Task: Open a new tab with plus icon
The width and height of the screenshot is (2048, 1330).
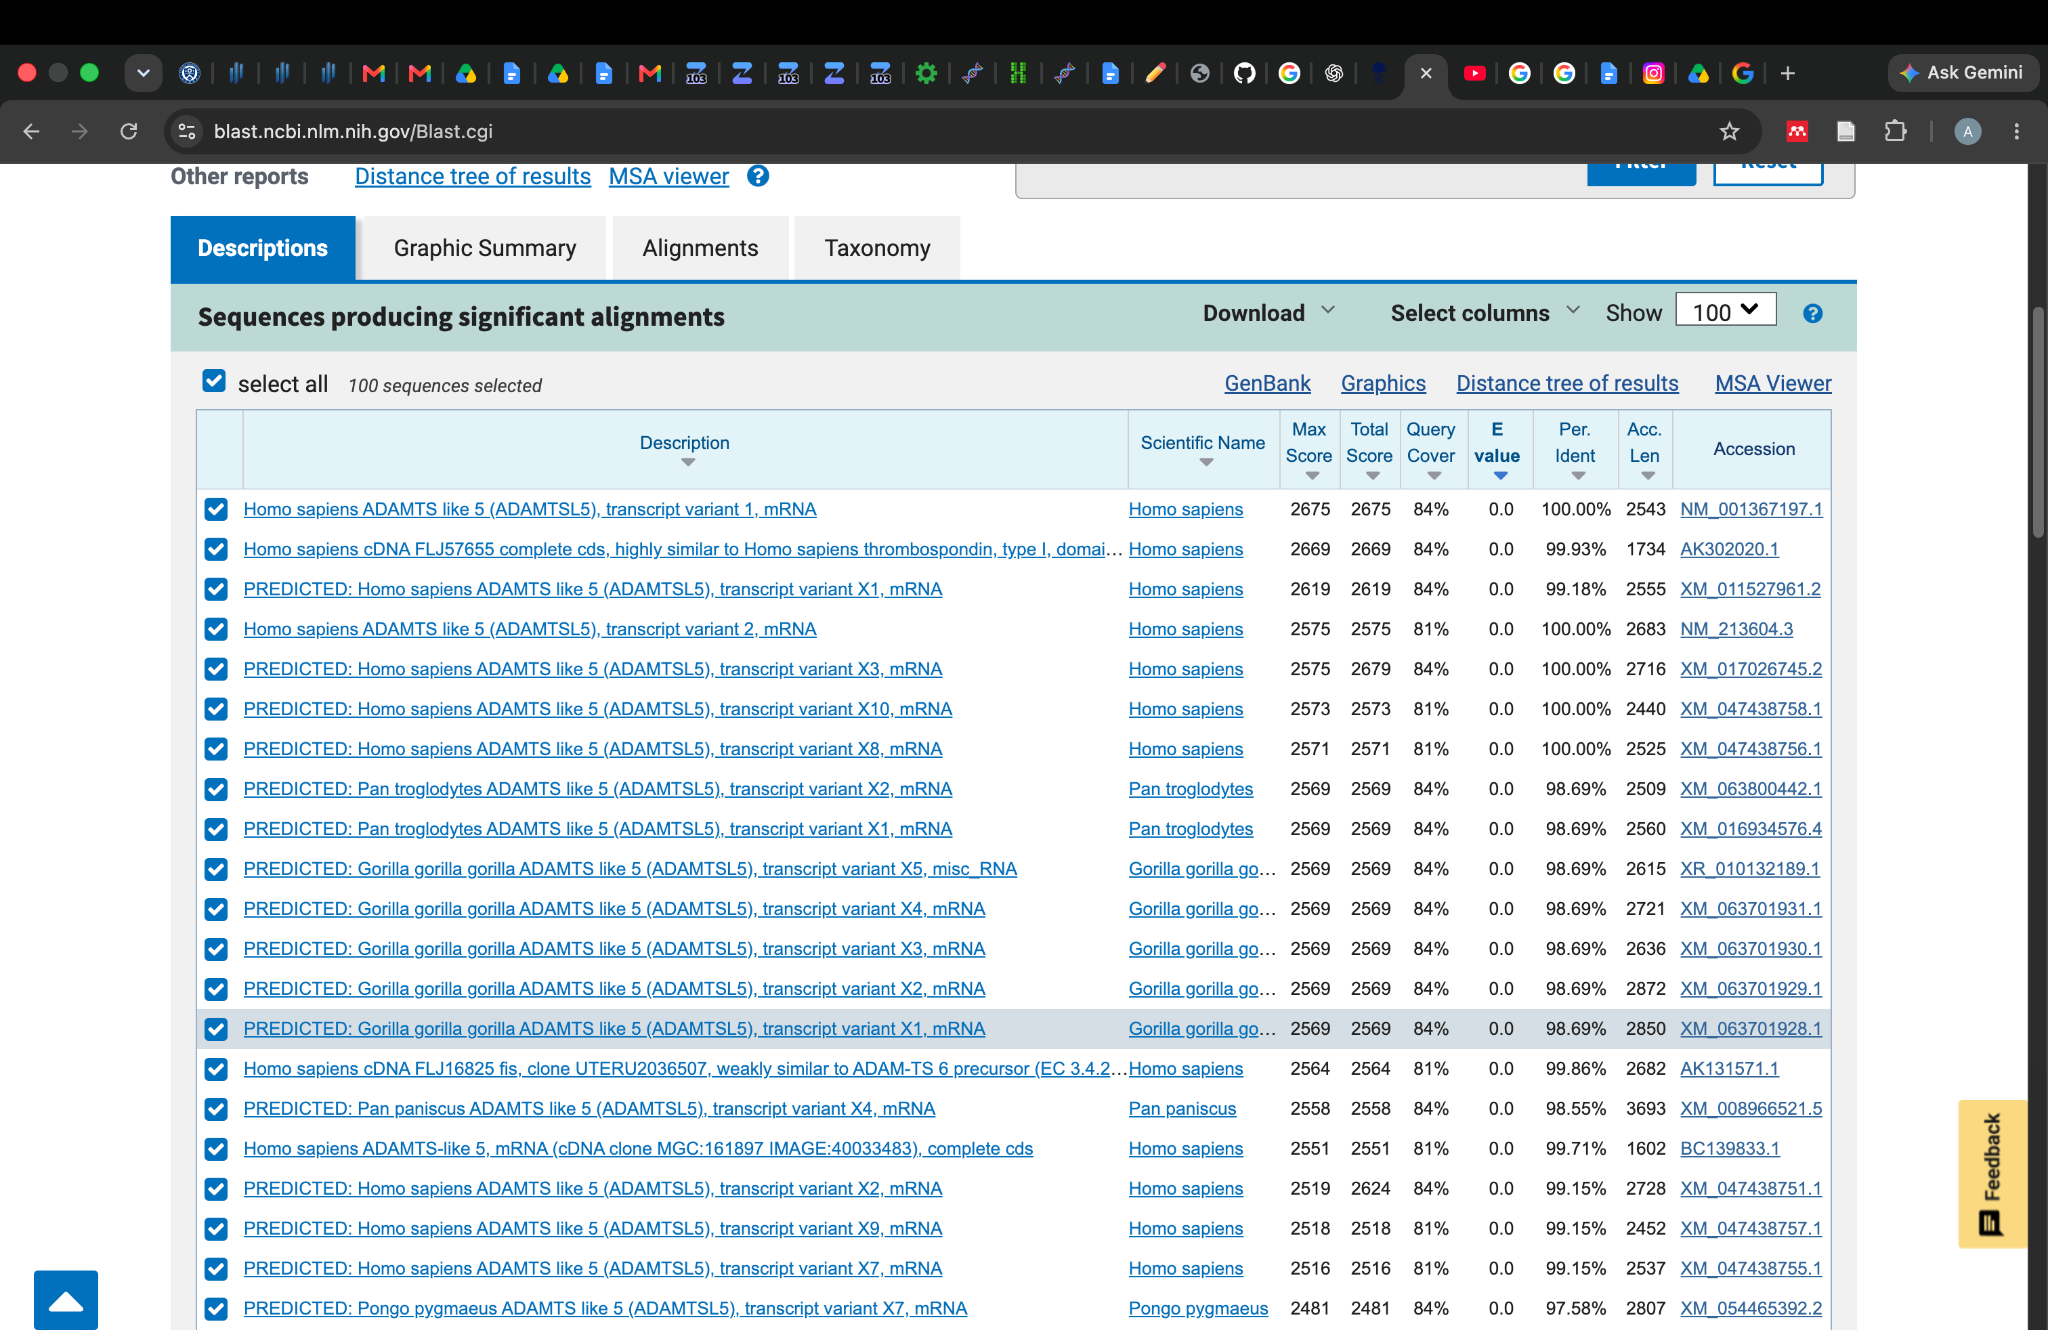Action: pyautogui.click(x=1788, y=73)
